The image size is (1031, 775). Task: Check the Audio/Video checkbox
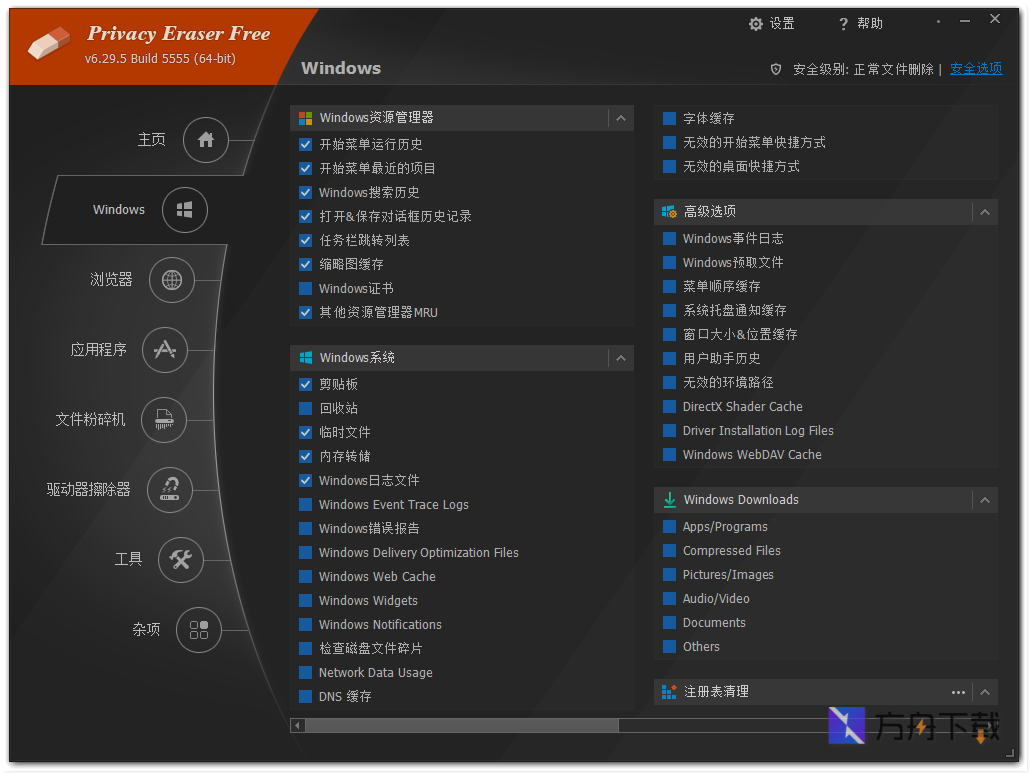pyautogui.click(x=669, y=599)
